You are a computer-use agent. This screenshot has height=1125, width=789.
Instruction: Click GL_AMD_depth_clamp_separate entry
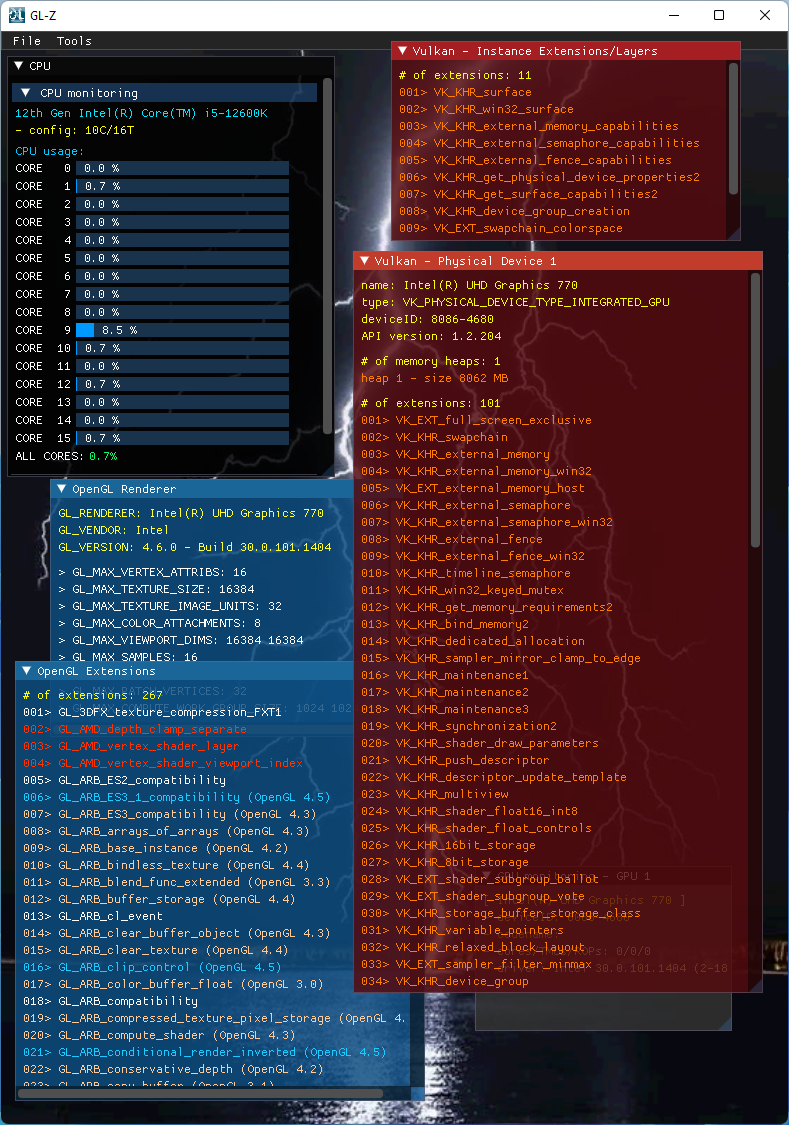tap(134, 729)
